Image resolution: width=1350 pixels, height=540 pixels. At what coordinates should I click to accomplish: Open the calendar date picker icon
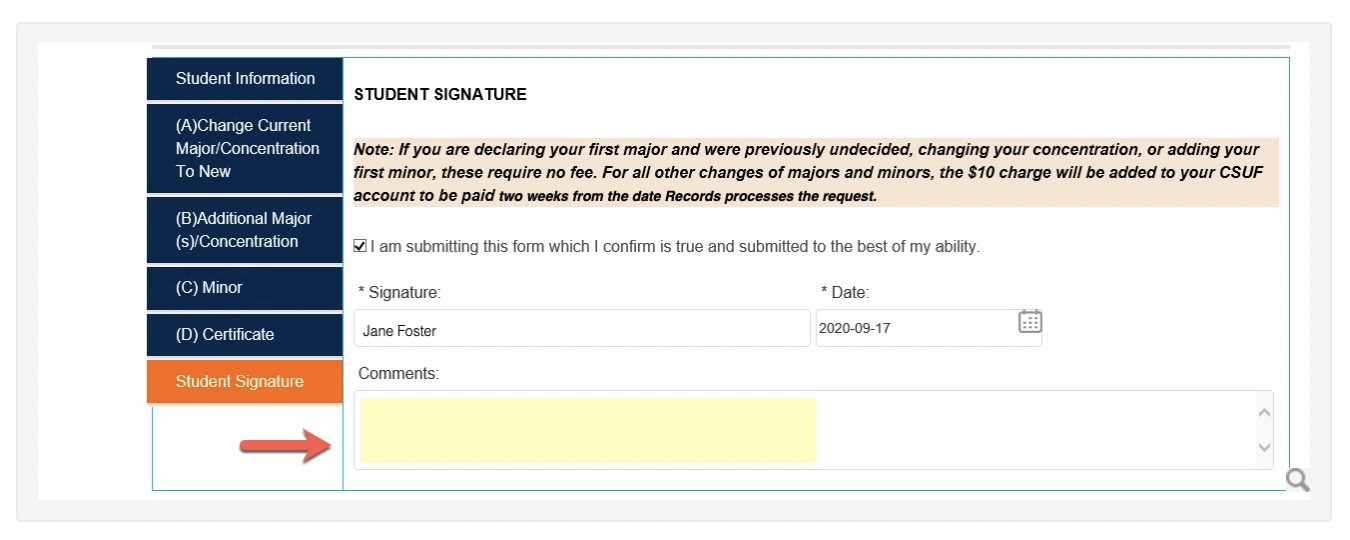point(1030,321)
